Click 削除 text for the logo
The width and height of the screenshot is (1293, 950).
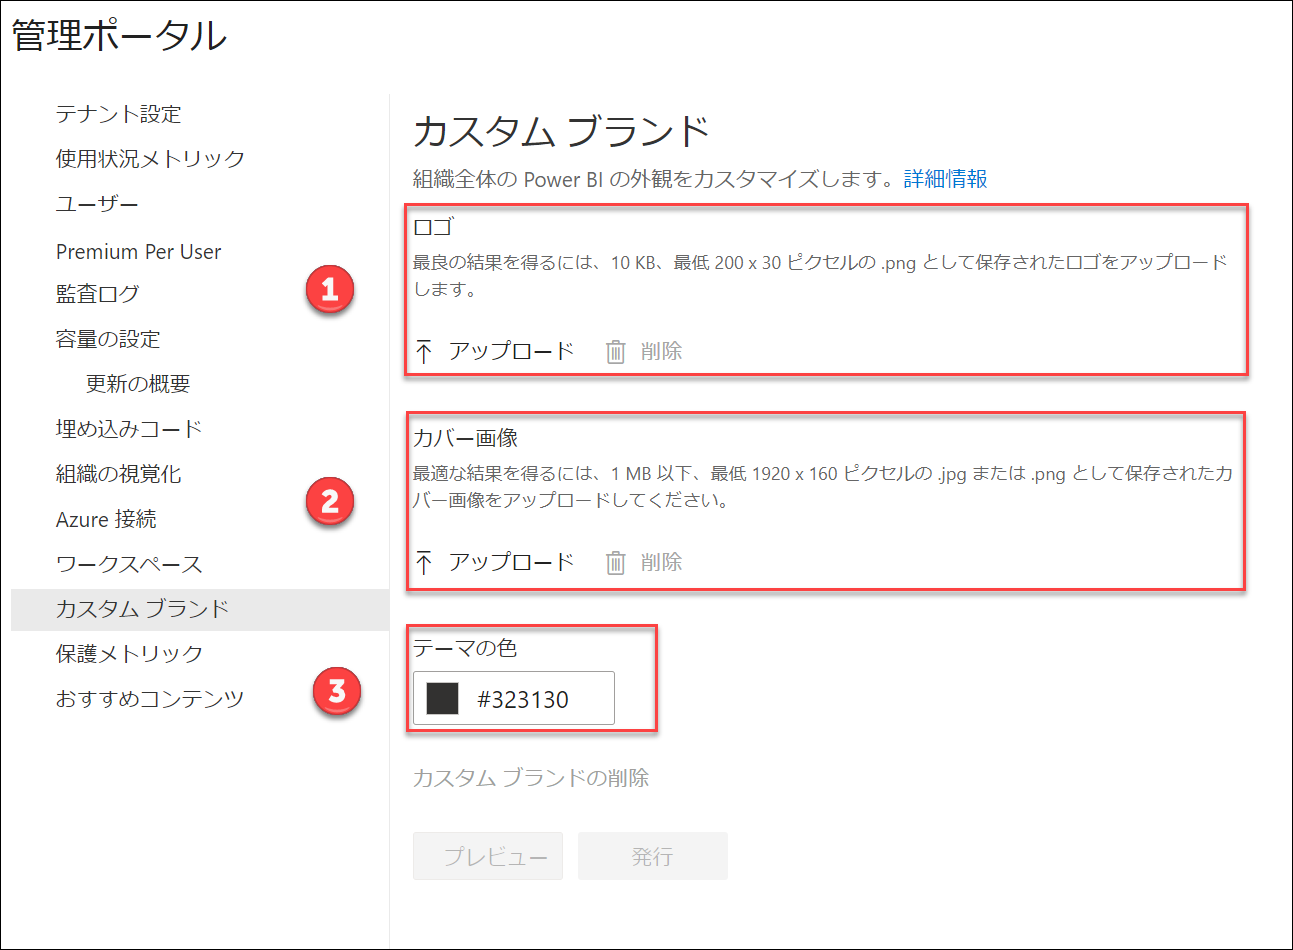pos(661,352)
